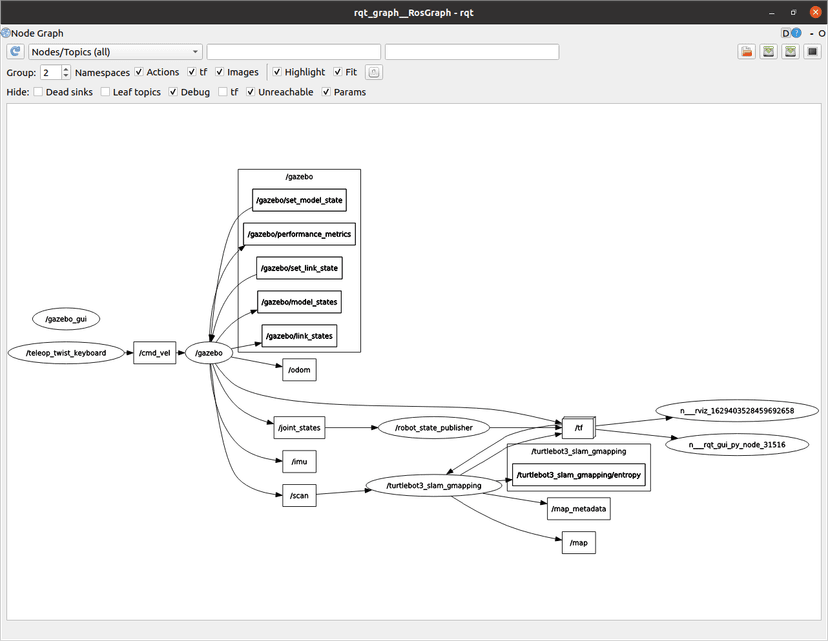Open the Nodes/Topics (all) dropdown
Screen dimensions: 828x641
click(115, 52)
